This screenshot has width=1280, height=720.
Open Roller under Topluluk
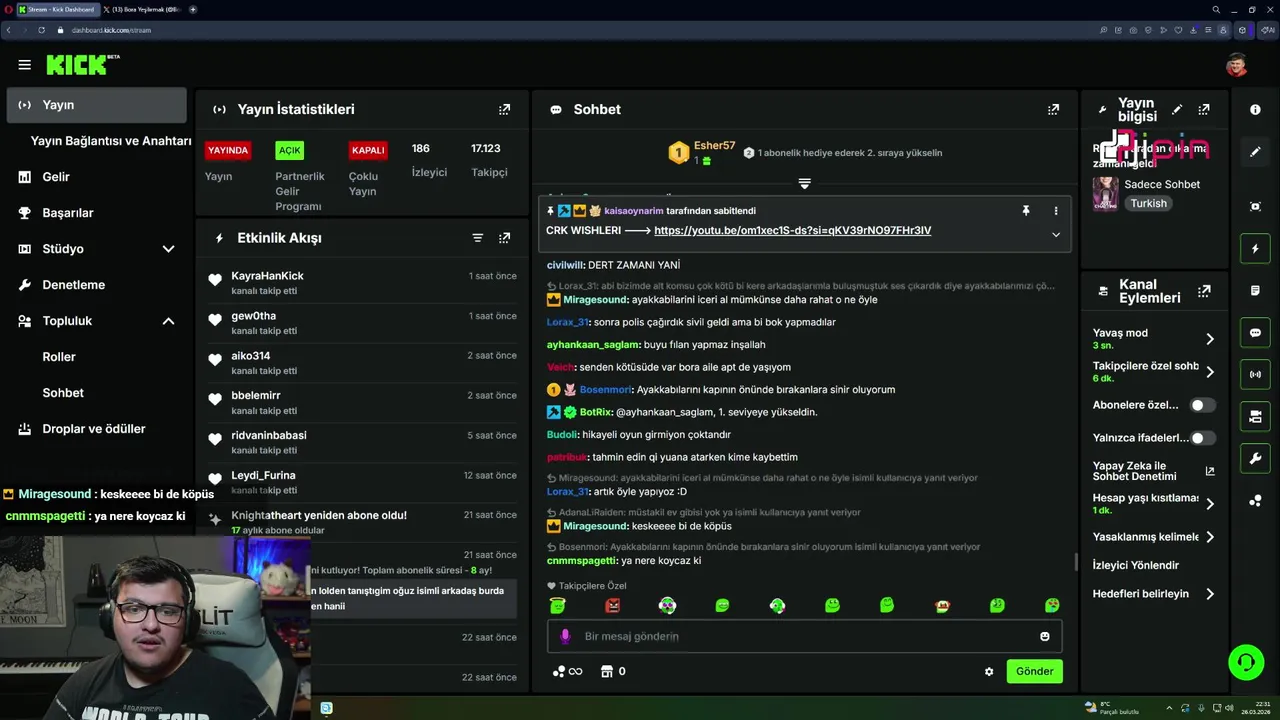[59, 357]
